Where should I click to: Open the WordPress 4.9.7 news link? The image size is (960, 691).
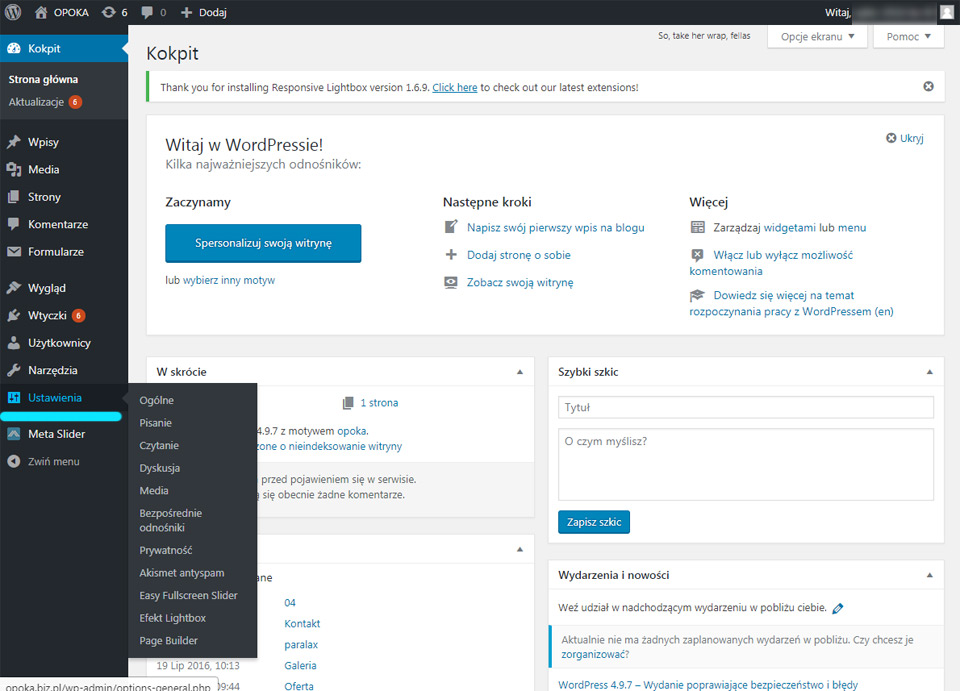(x=708, y=685)
